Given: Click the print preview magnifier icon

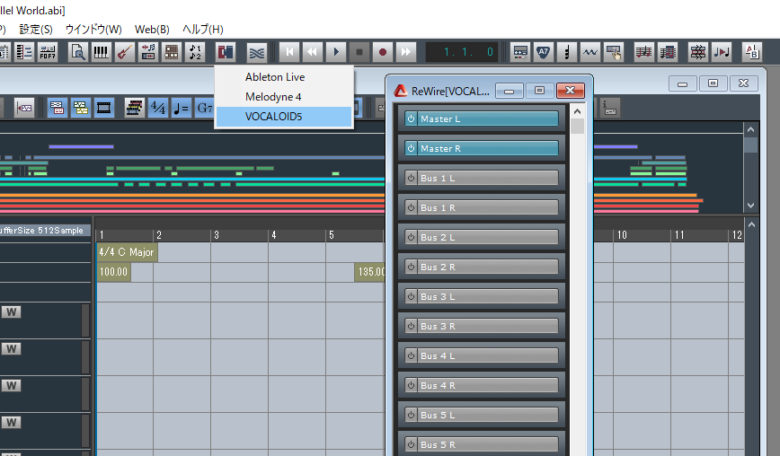Looking at the screenshot, I should (x=77, y=51).
